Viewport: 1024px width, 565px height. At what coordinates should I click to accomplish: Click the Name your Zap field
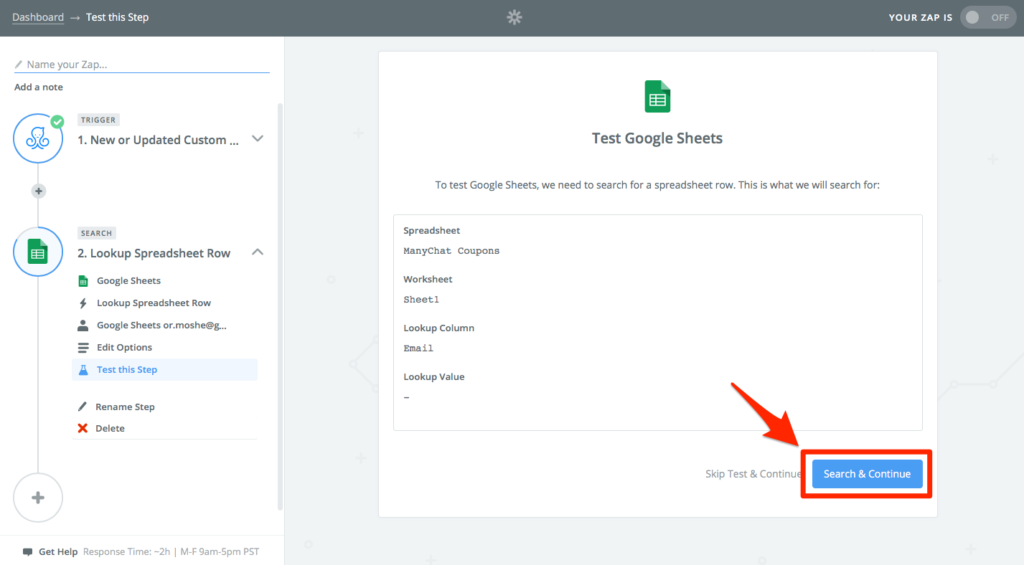(x=142, y=64)
